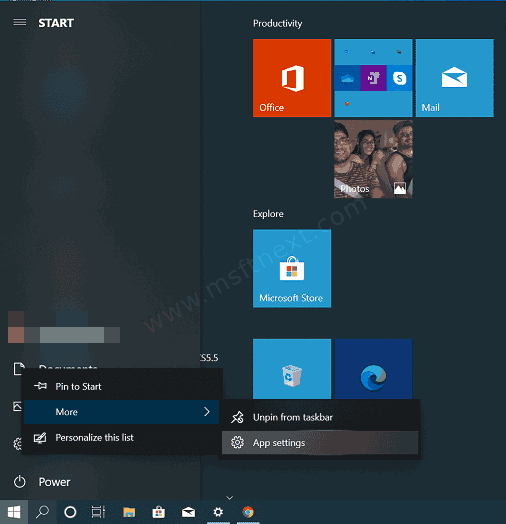The height and width of the screenshot is (524, 506).
Task: Open the Recycle Bin tile
Action: (292, 369)
